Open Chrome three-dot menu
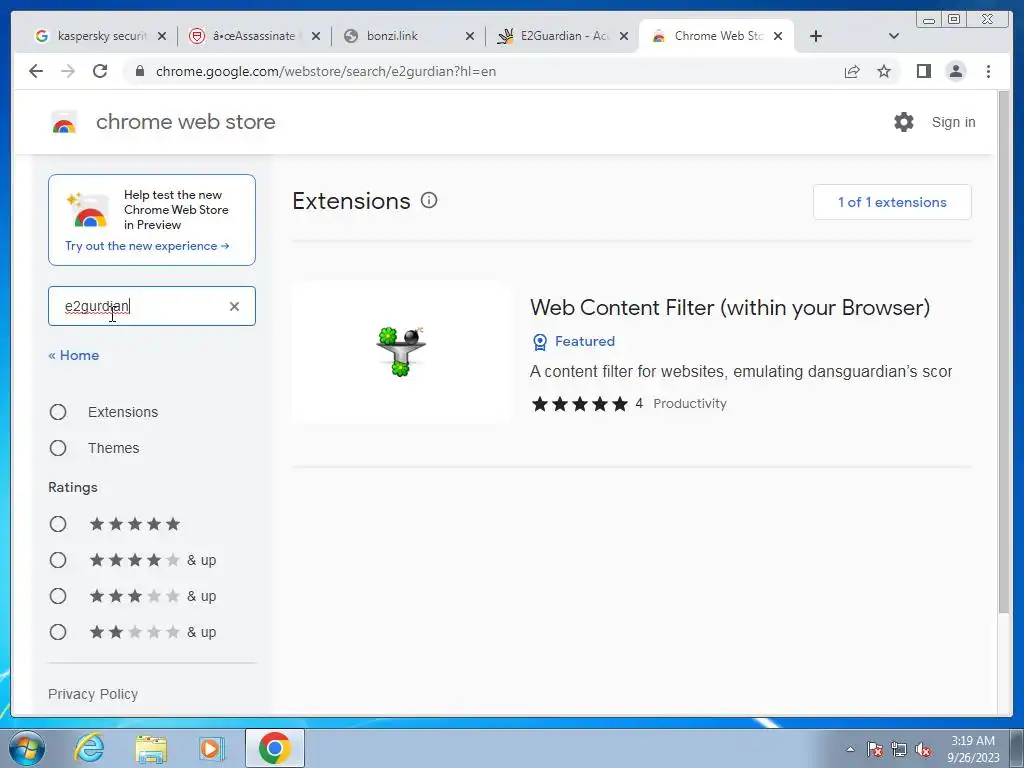 [988, 71]
